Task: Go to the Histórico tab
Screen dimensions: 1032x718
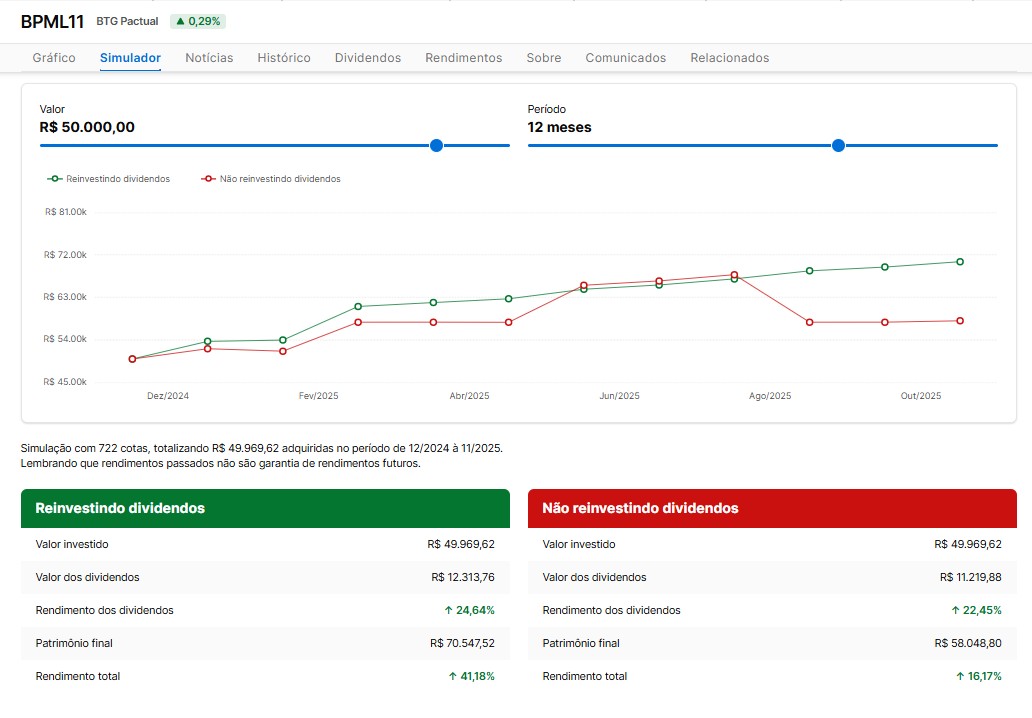Action: coord(284,58)
